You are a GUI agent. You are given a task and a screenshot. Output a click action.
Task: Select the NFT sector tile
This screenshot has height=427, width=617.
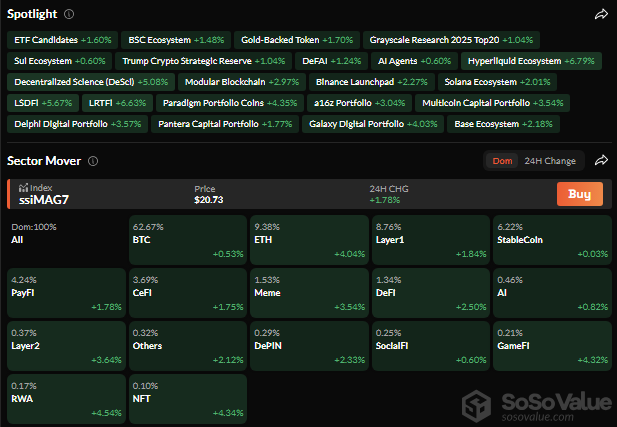pos(188,399)
